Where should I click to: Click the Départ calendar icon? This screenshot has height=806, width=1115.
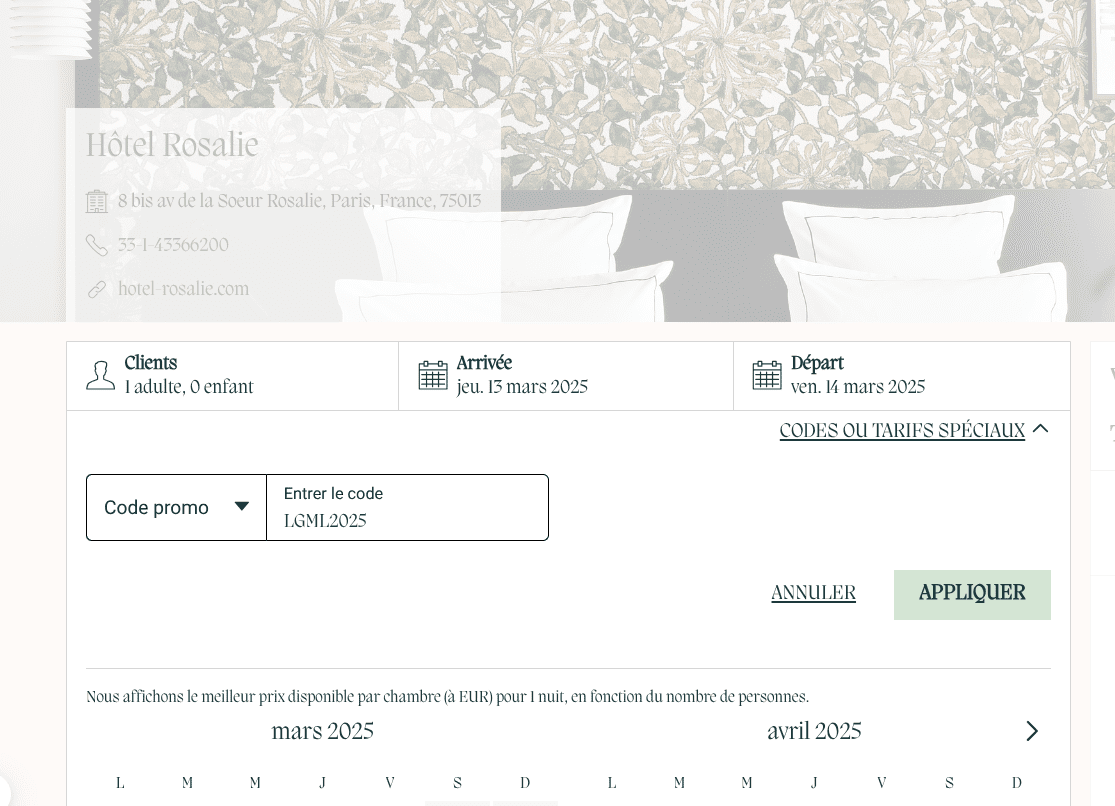coord(767,376)
